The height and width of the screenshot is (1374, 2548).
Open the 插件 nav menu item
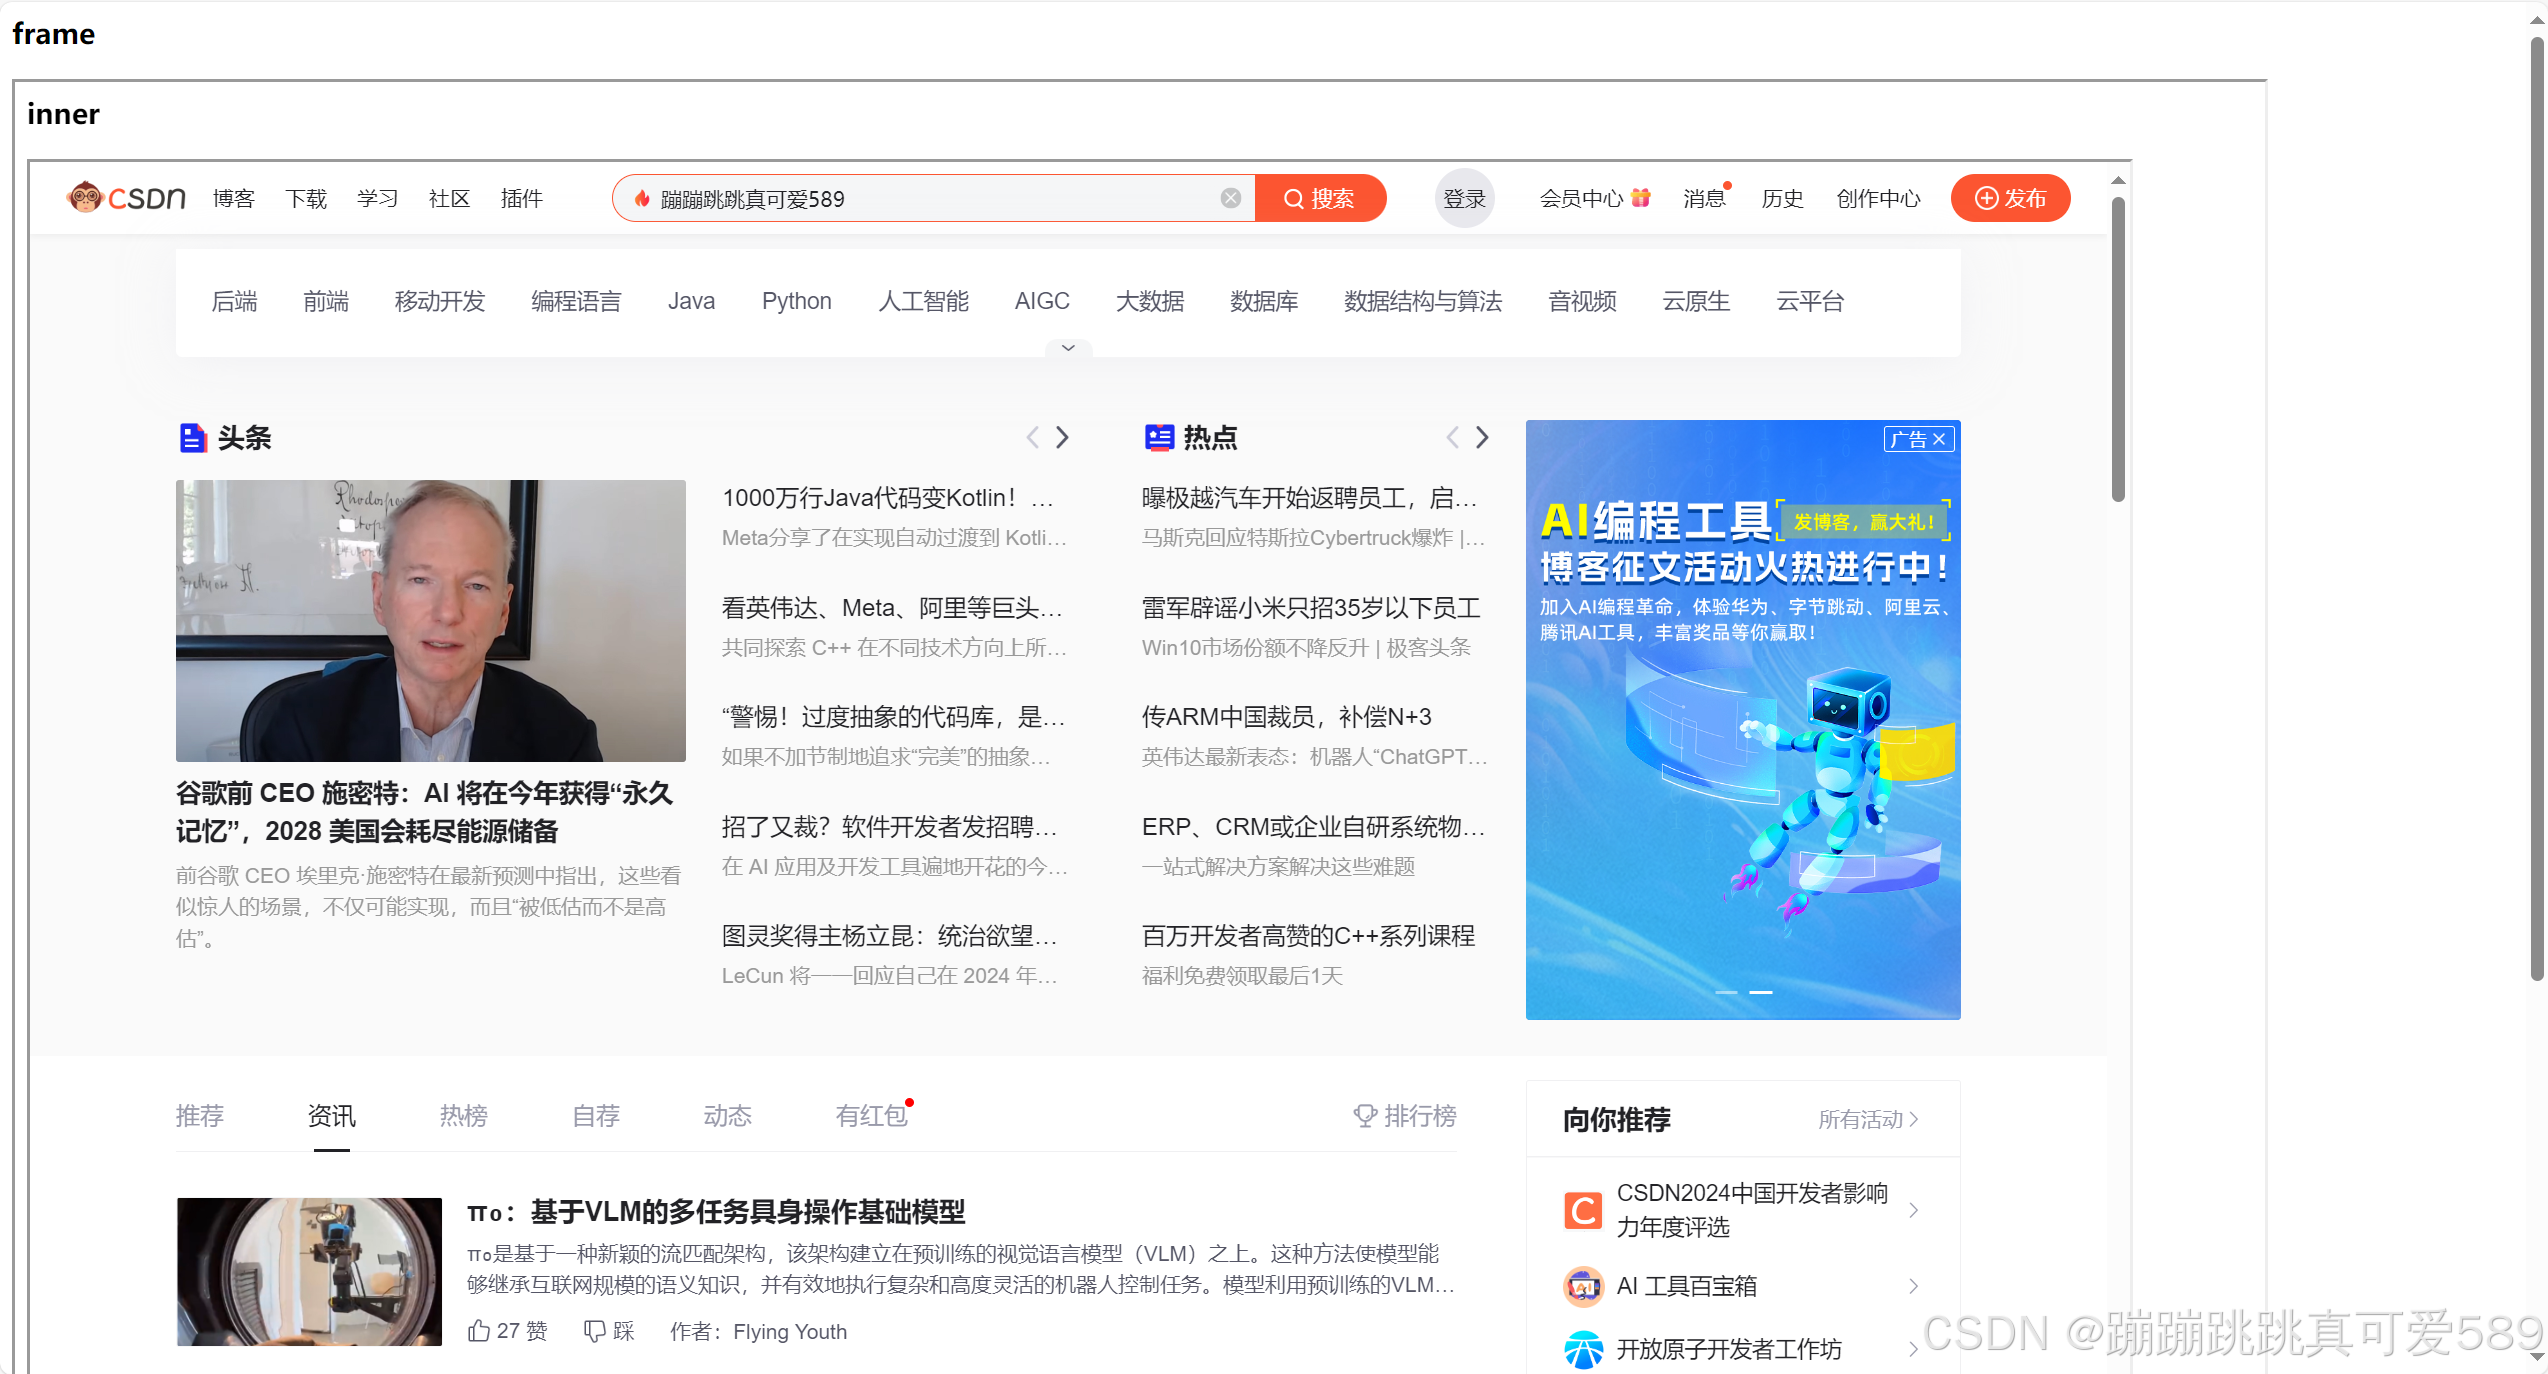pyautogui.click(x=522, y=198)
